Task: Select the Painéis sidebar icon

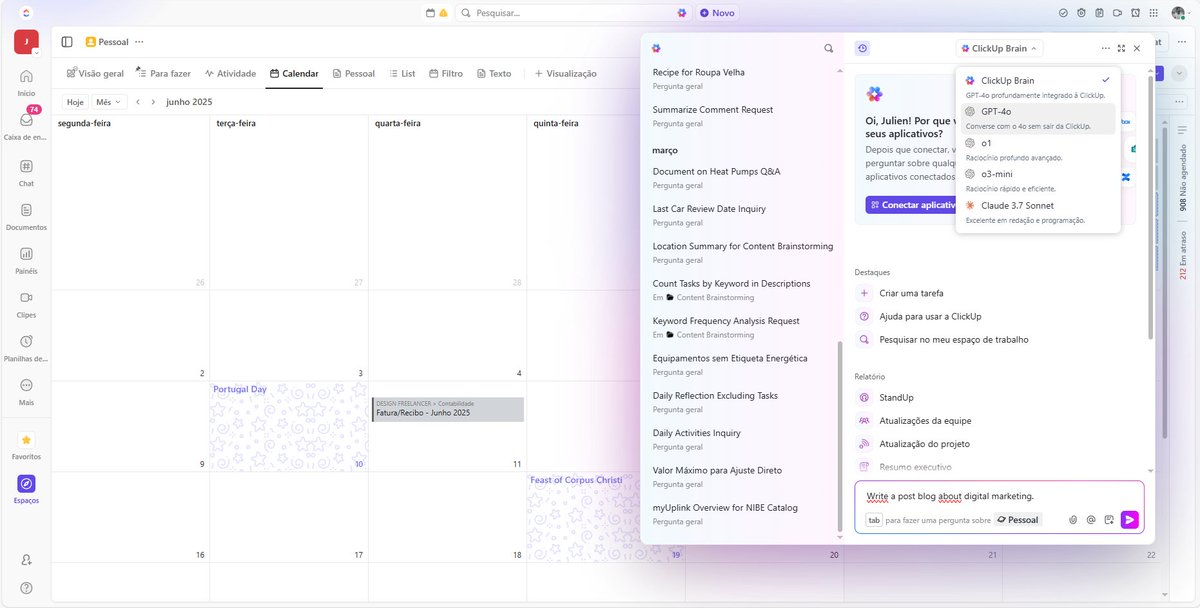Action: [x=25, y=257]
